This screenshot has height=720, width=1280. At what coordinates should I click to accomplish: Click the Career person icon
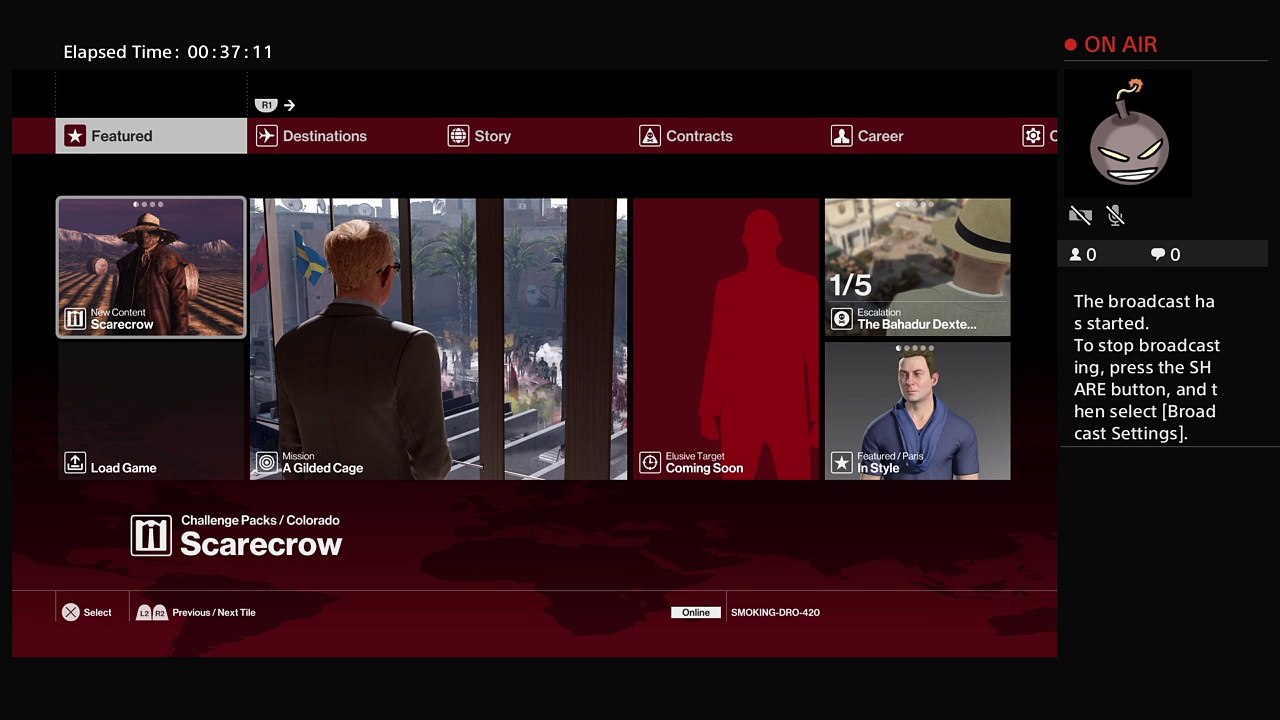click(x=842, y=136)
